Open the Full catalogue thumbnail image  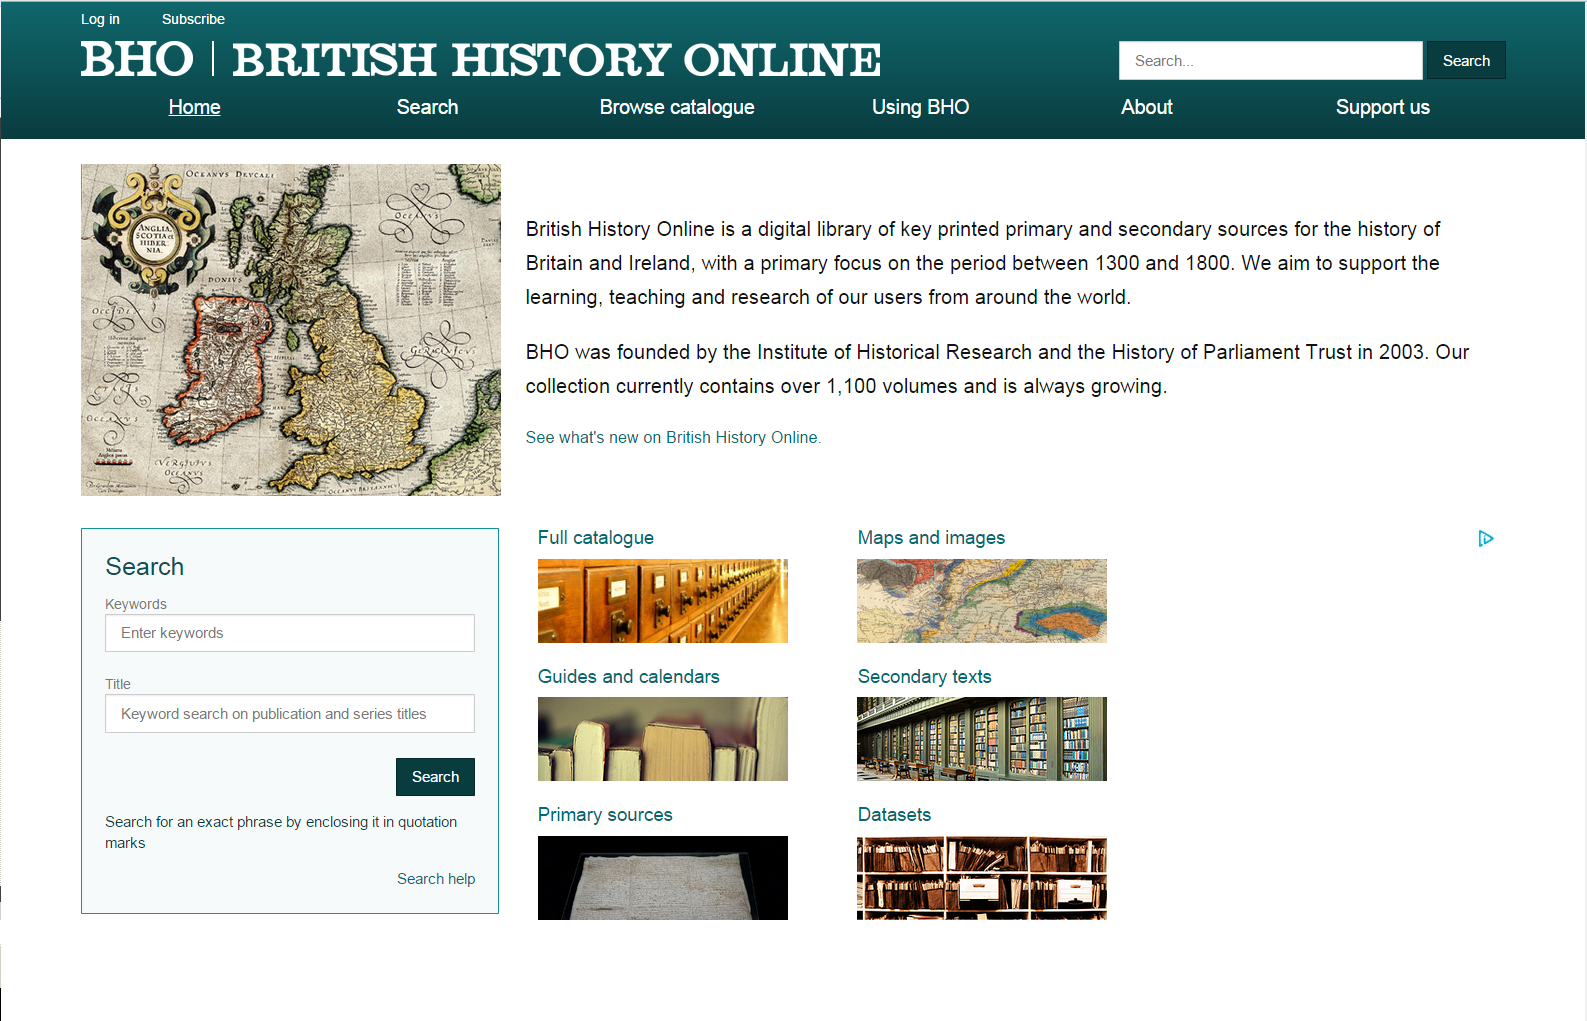coord(662,600)
